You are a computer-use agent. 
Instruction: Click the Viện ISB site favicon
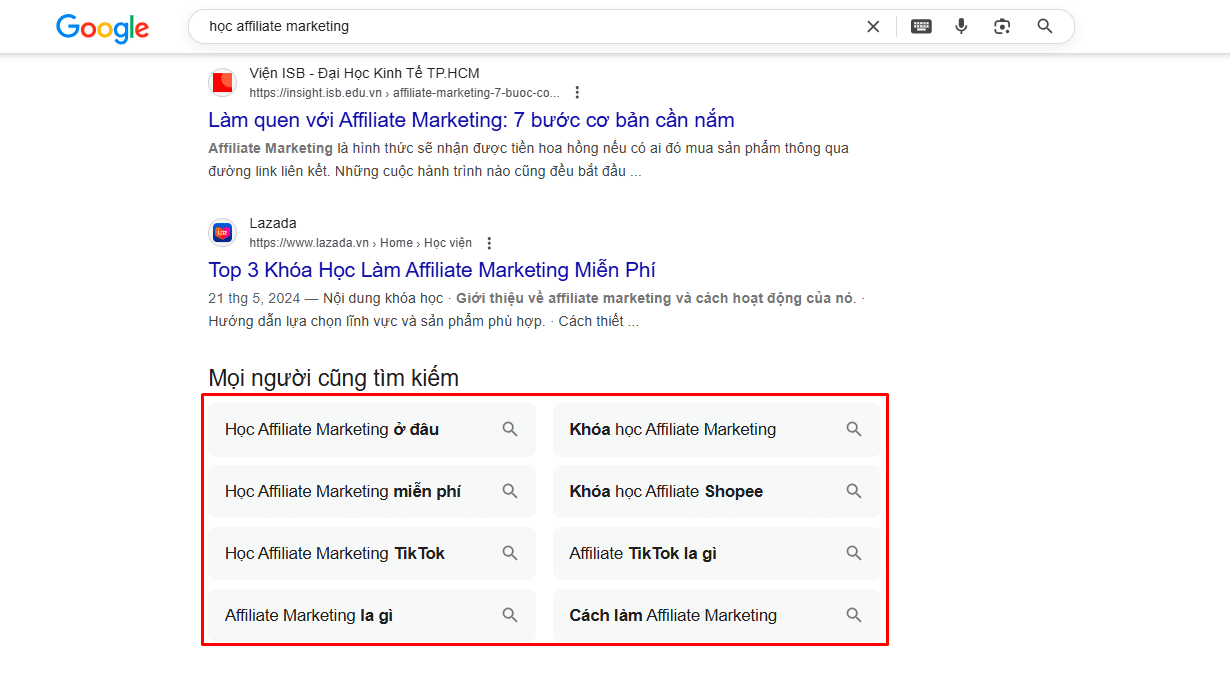(x=222, y=83)
